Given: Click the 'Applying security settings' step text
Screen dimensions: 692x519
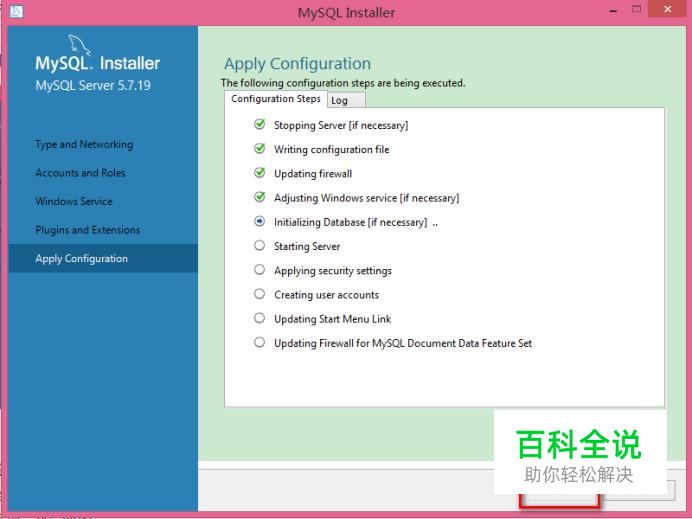Looking at the screenshot, I should 333,271.
